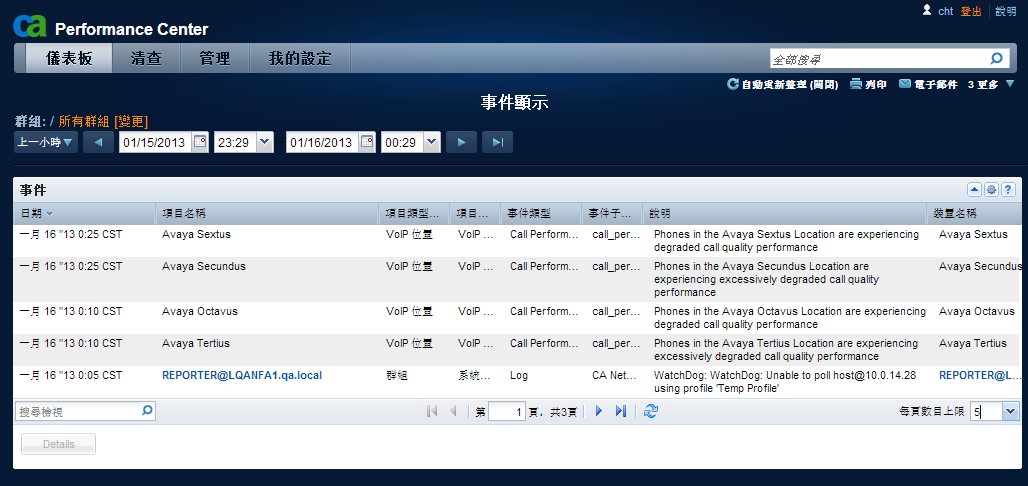Open the 每頁數目上限 page size dropdown
The width and height of the screenshot is (1028, 486).
pos(1011,411)
